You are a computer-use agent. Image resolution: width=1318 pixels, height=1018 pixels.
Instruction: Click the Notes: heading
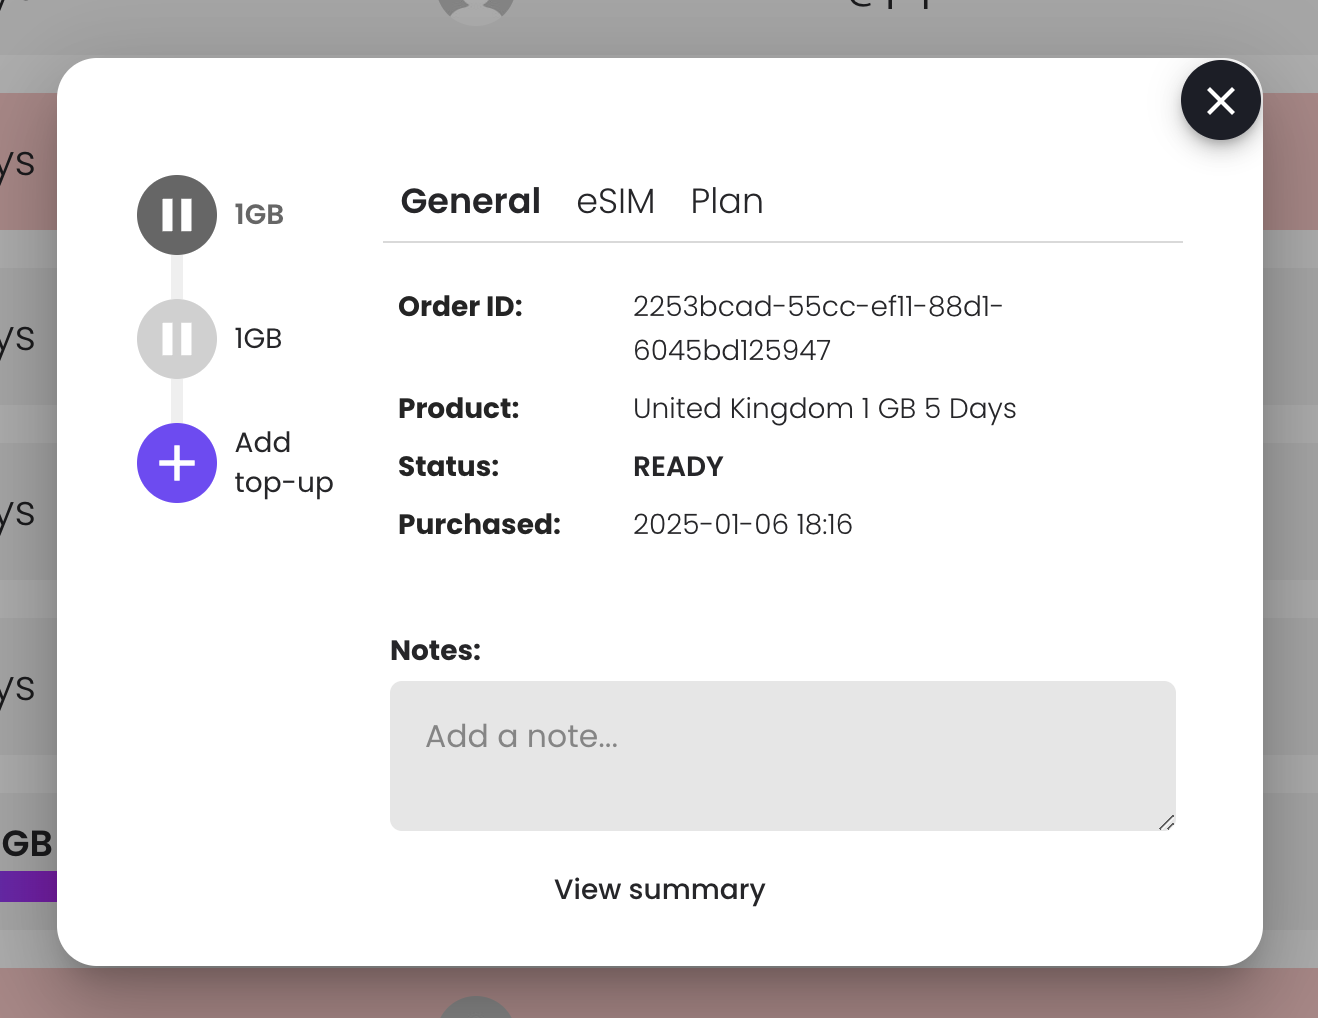coord(436,650)
